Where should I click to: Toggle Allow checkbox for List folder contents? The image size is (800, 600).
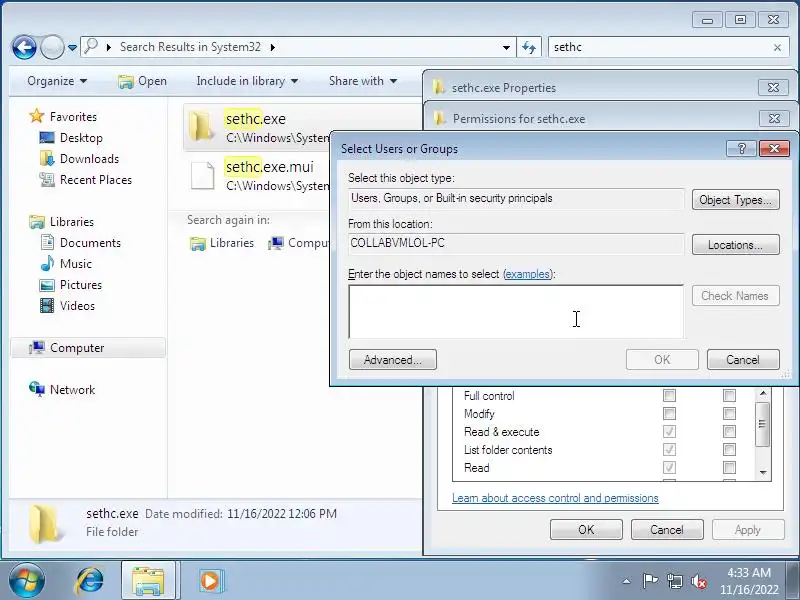[669, 449]
